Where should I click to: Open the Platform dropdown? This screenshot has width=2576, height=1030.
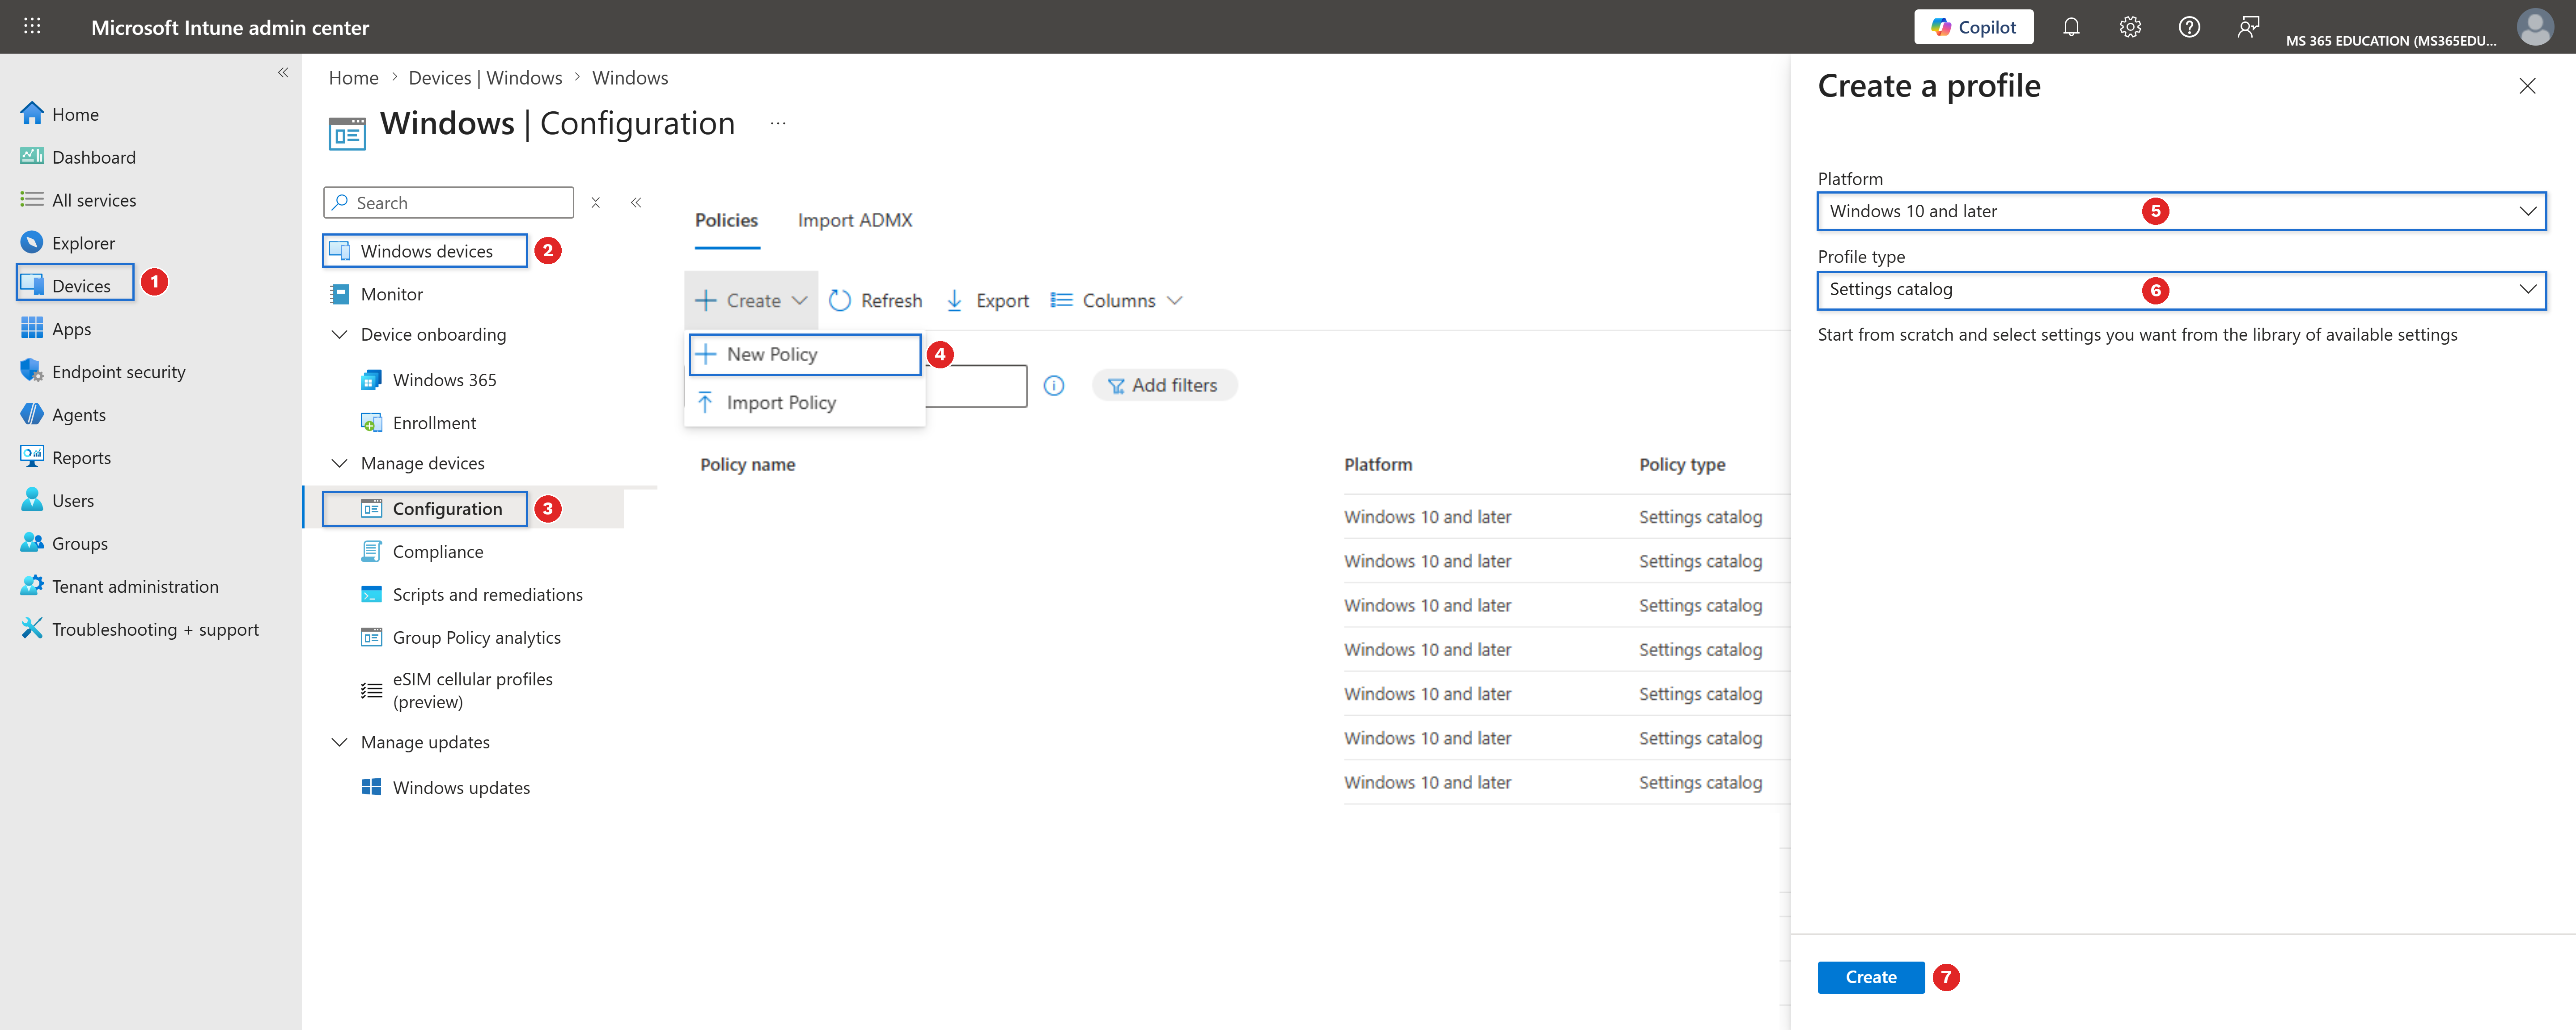[x=2181, y=211]
